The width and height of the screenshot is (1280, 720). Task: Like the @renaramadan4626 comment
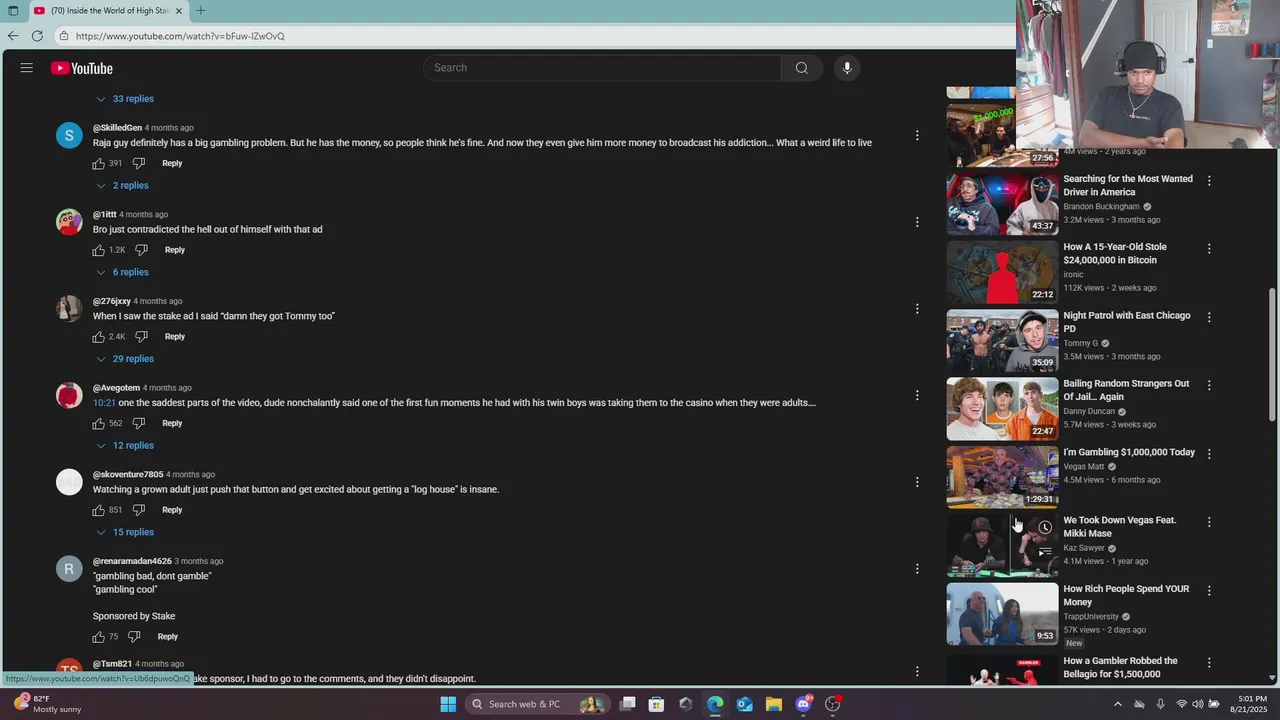[x=99, y=637]
